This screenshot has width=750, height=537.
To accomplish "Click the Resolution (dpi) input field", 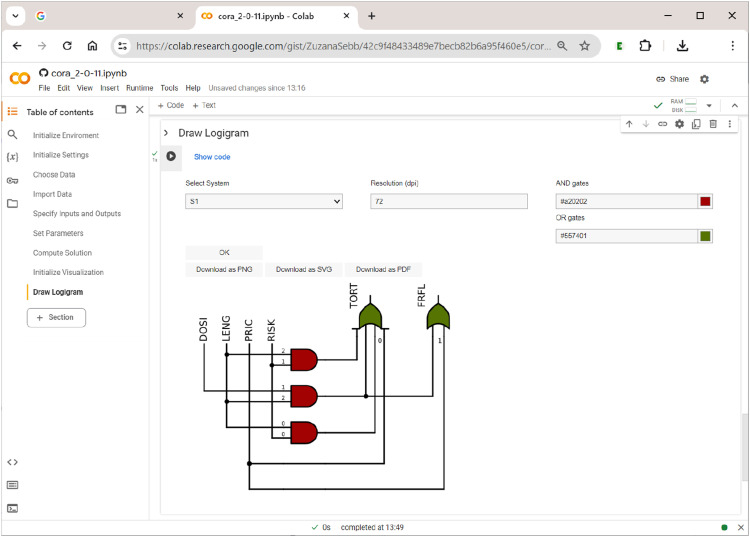I will pyautogui.click(x=449, y=201).
